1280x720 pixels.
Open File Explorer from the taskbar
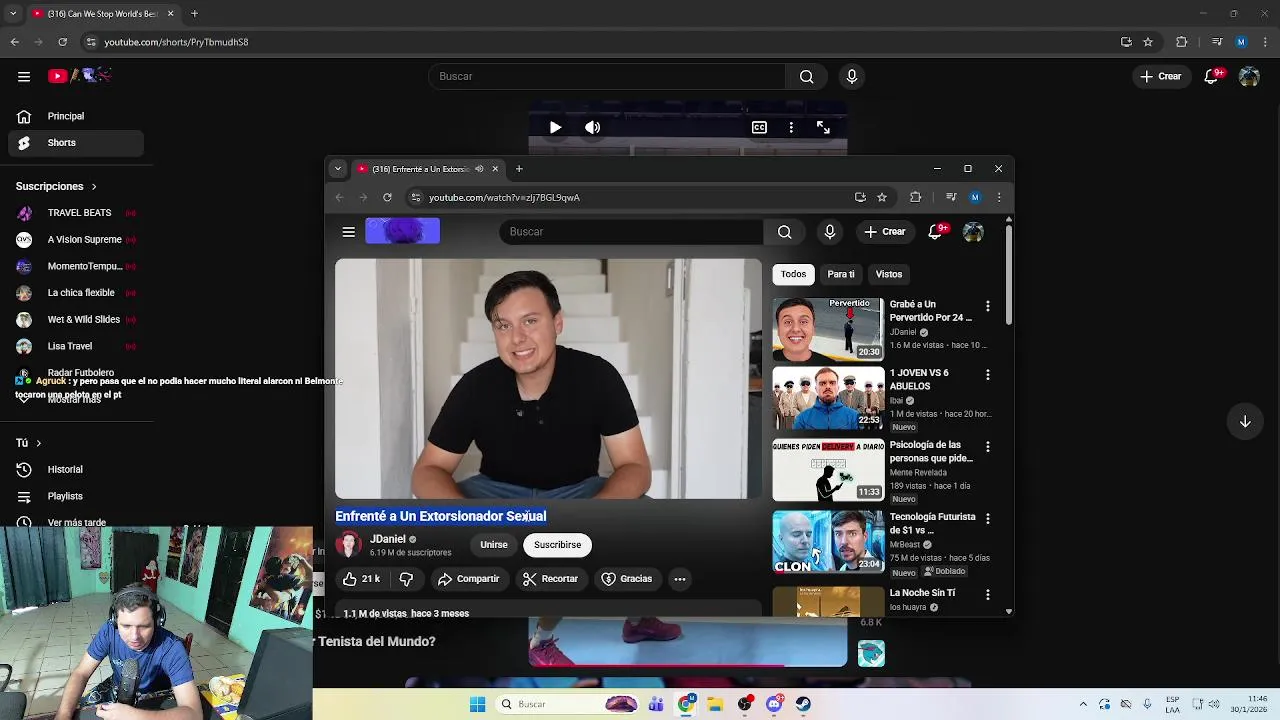coord(715,704)
